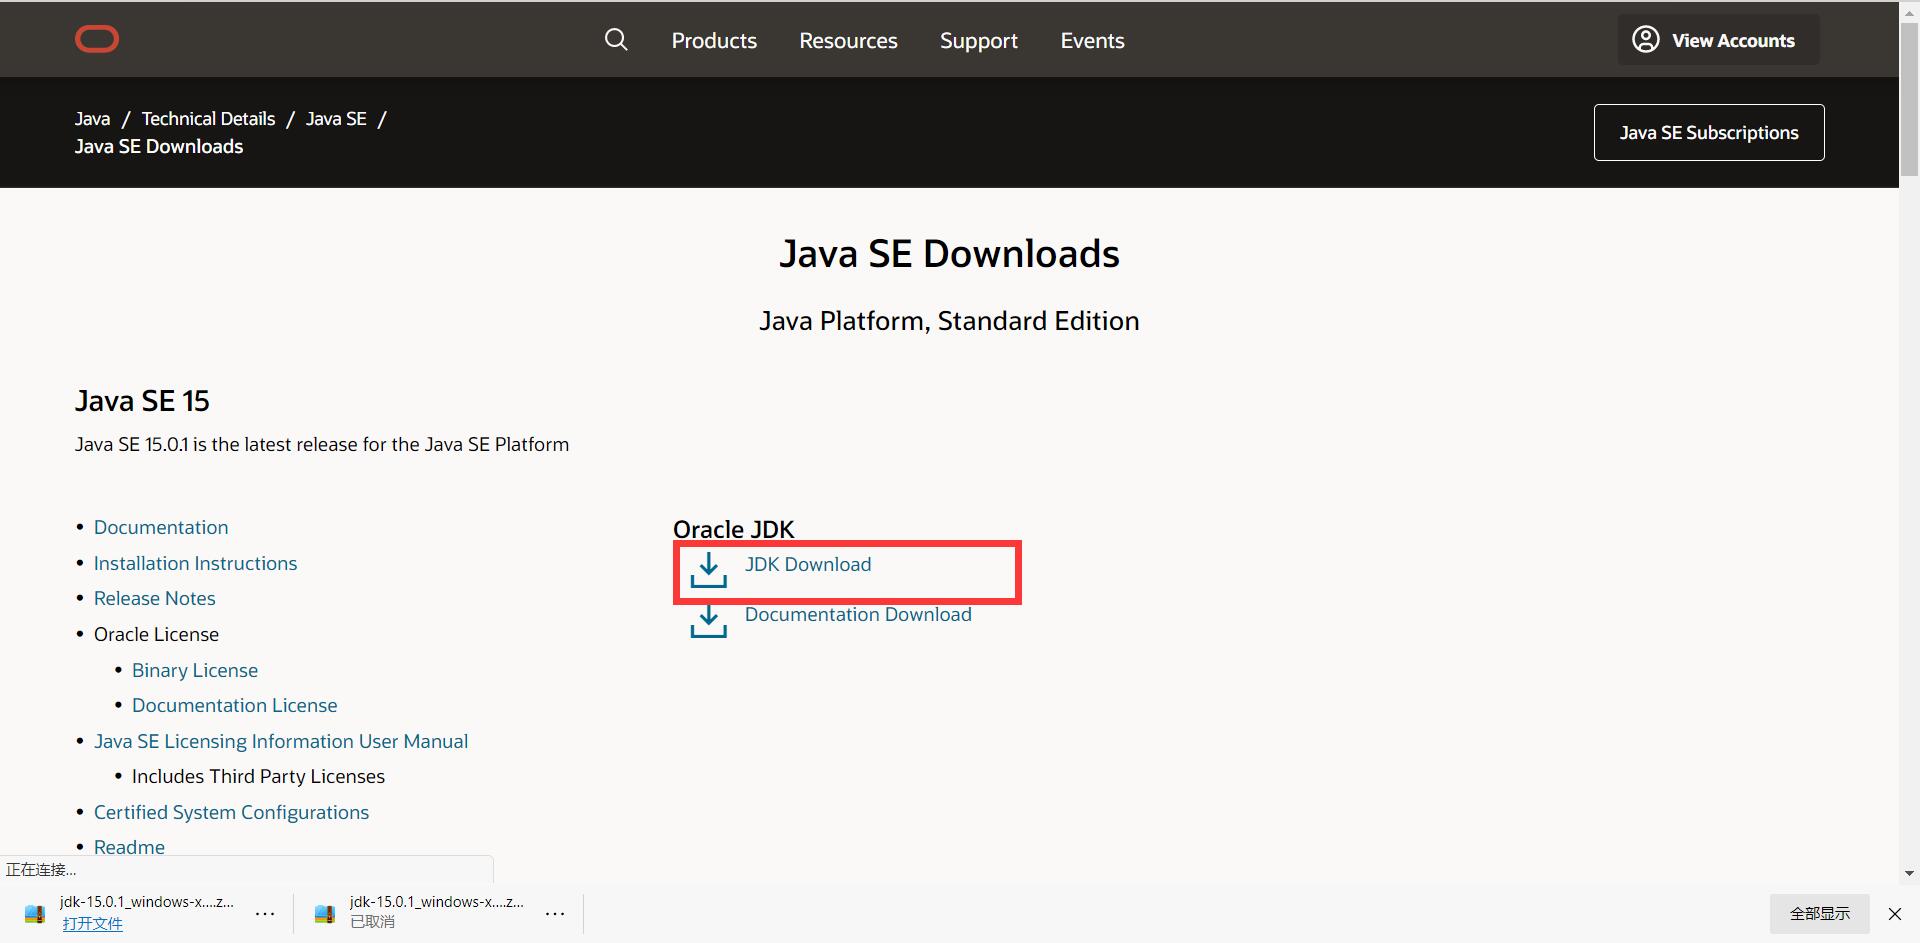Go to Java breadcrumb link
The width and height of the screenshot is (1920, 943).
[92, 118]
